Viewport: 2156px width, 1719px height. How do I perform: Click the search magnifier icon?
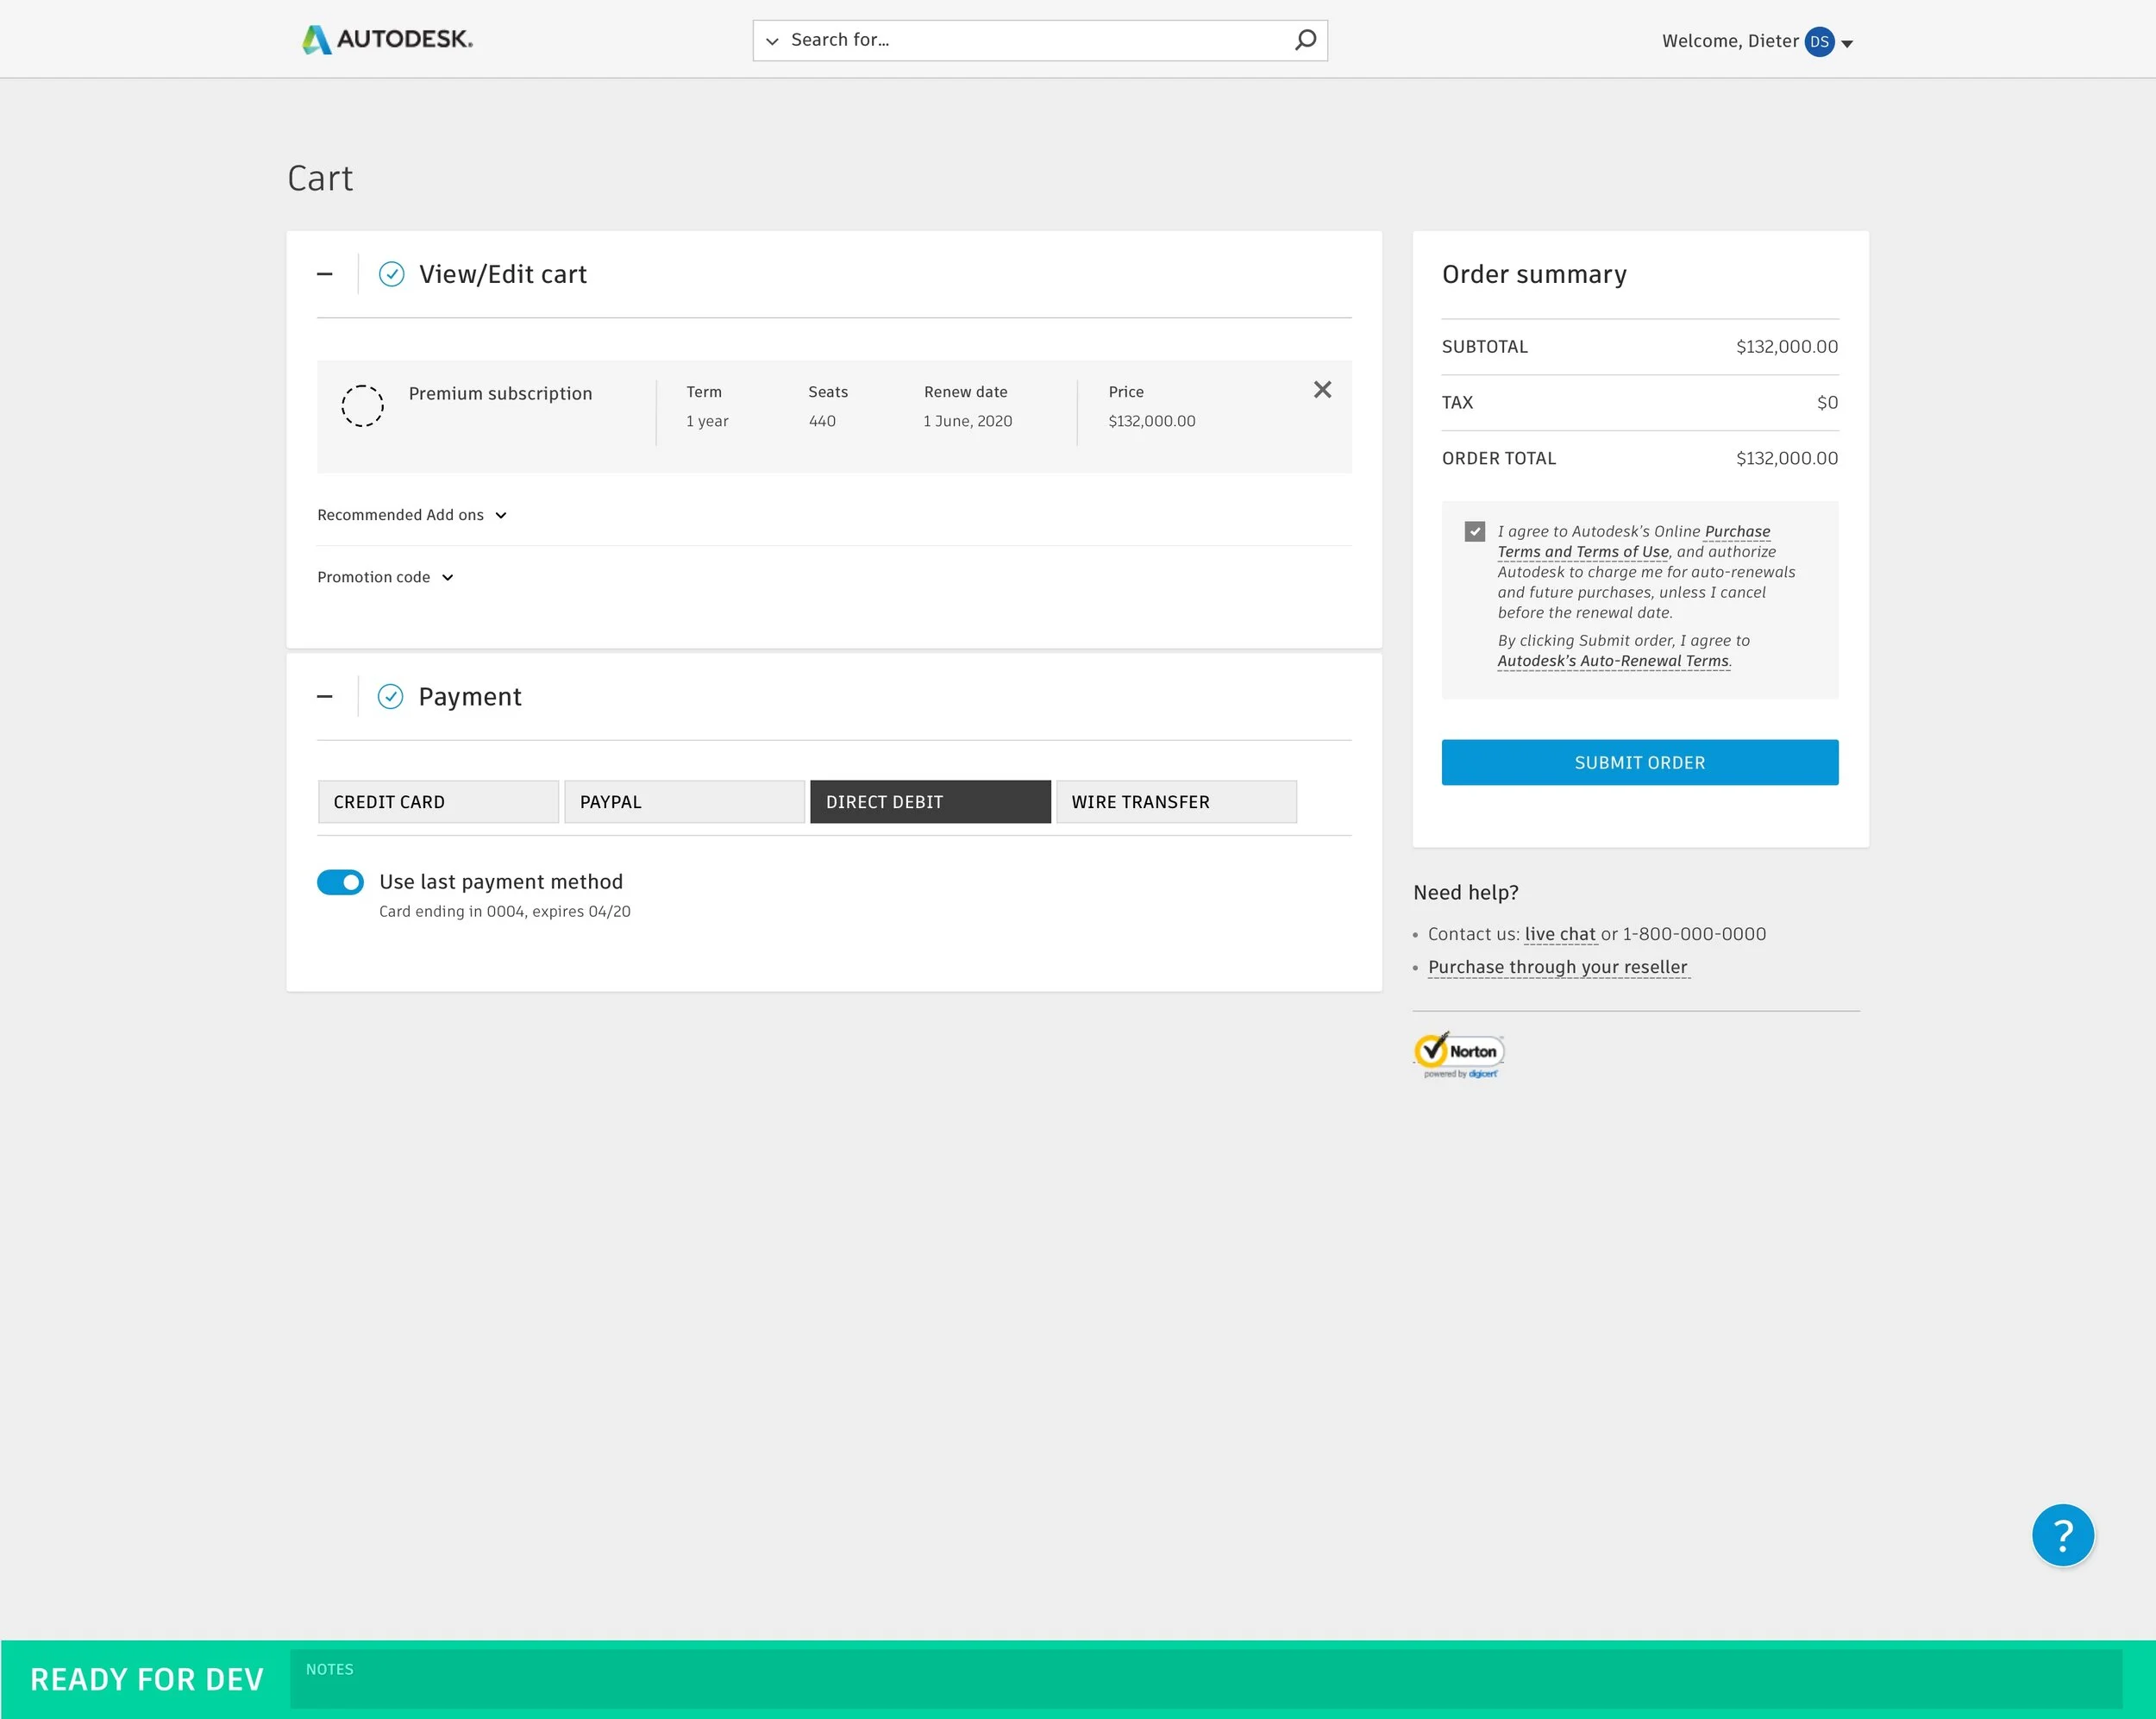tap(1305, 40)
